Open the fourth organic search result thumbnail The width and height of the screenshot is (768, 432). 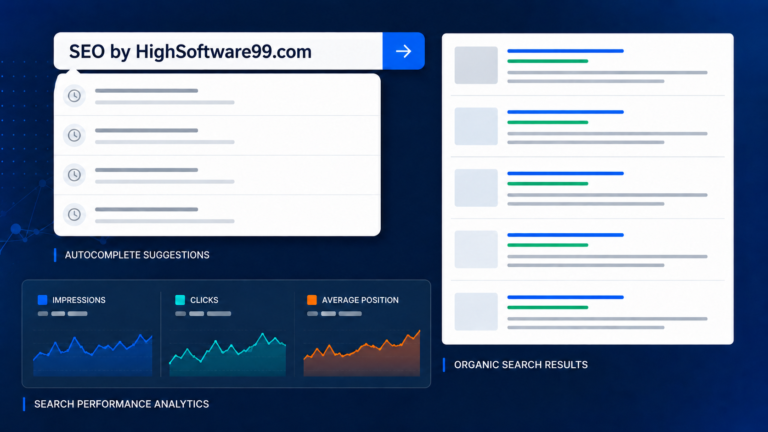[x=476, y=249]
